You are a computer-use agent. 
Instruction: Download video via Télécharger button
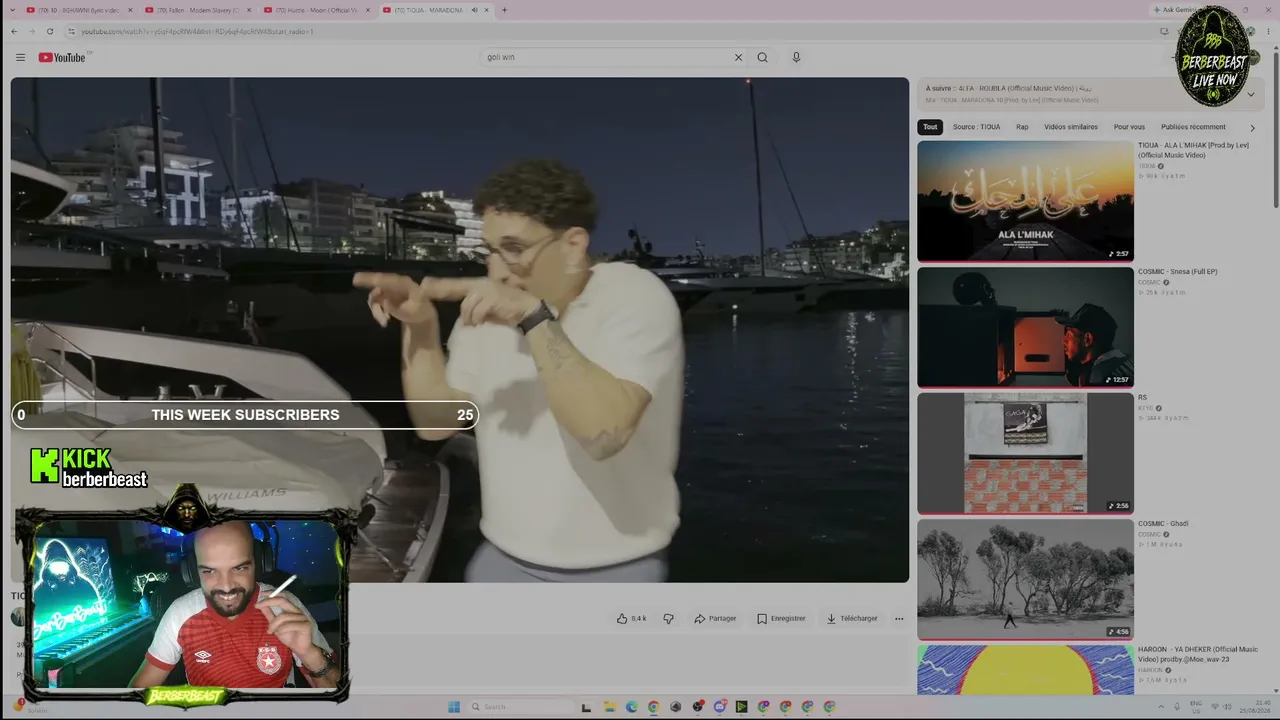click(852, 618)
